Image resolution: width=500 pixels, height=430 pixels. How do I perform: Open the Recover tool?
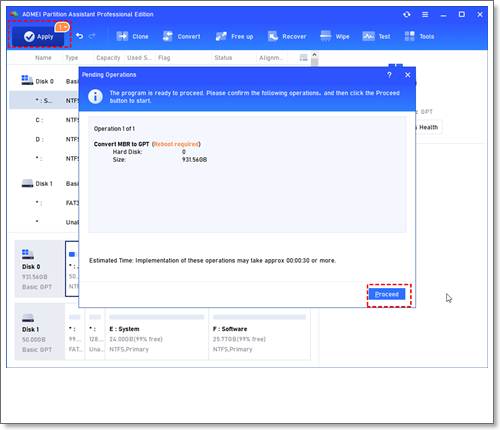[x=287, y=36]
